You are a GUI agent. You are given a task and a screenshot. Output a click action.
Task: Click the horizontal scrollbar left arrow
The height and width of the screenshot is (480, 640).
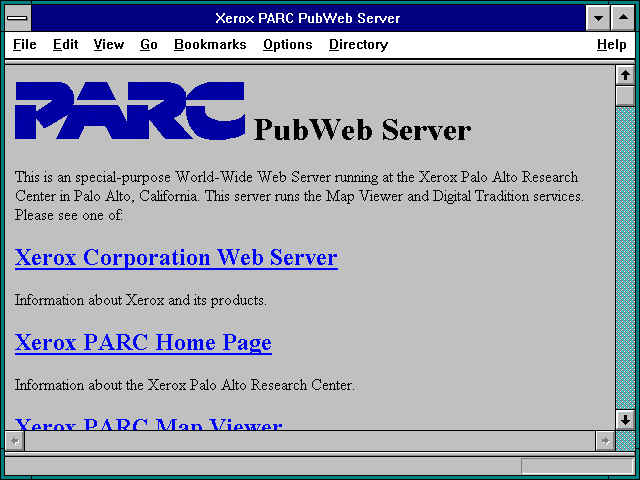[x=15, y=441]
